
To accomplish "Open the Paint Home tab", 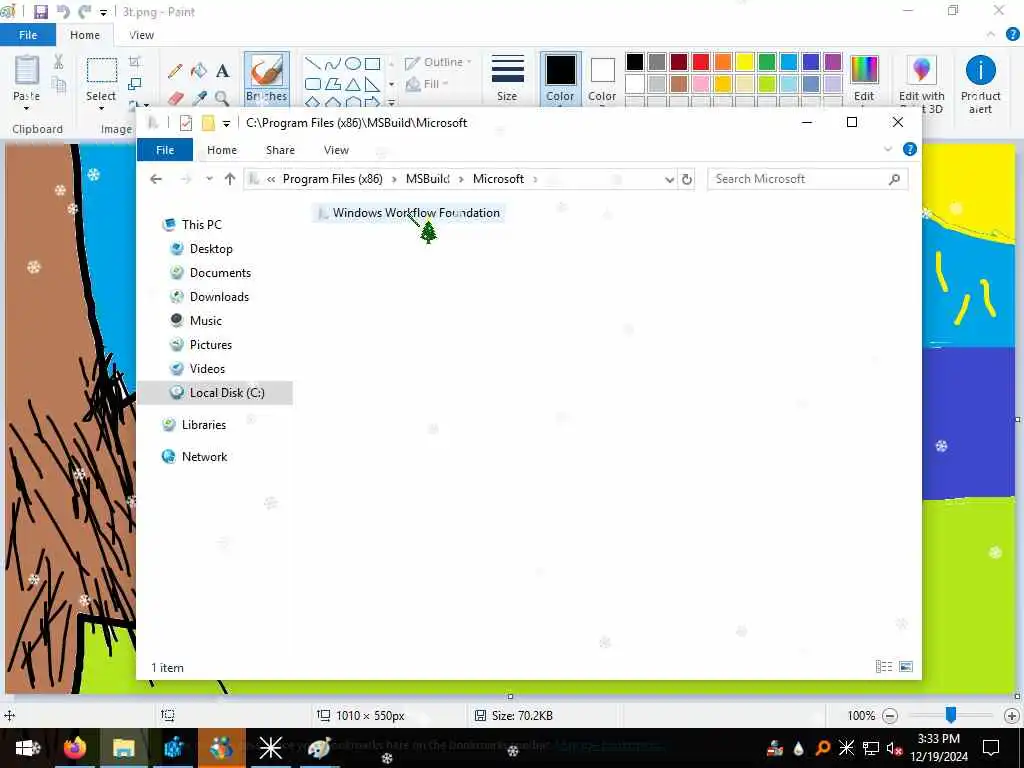I will [85, 35].
